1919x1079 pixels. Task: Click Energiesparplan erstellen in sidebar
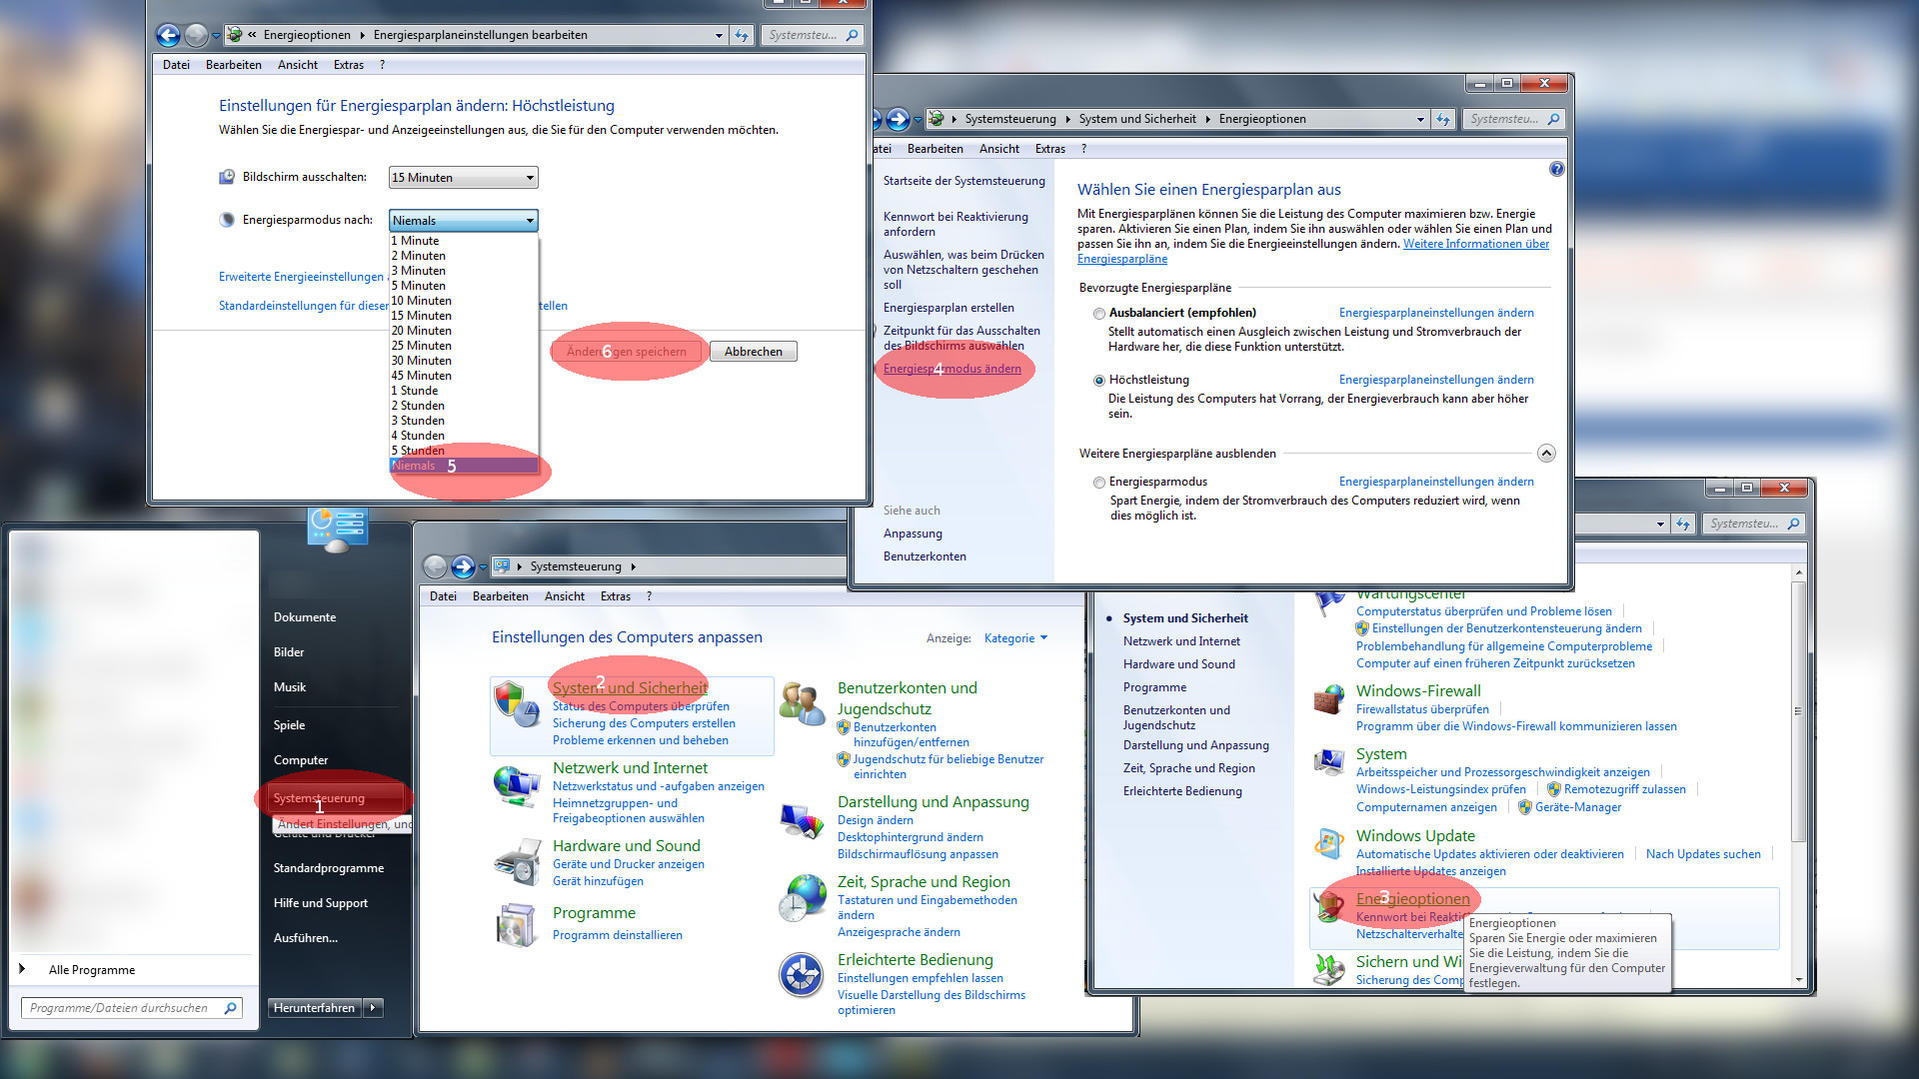(x=948, y=308)
